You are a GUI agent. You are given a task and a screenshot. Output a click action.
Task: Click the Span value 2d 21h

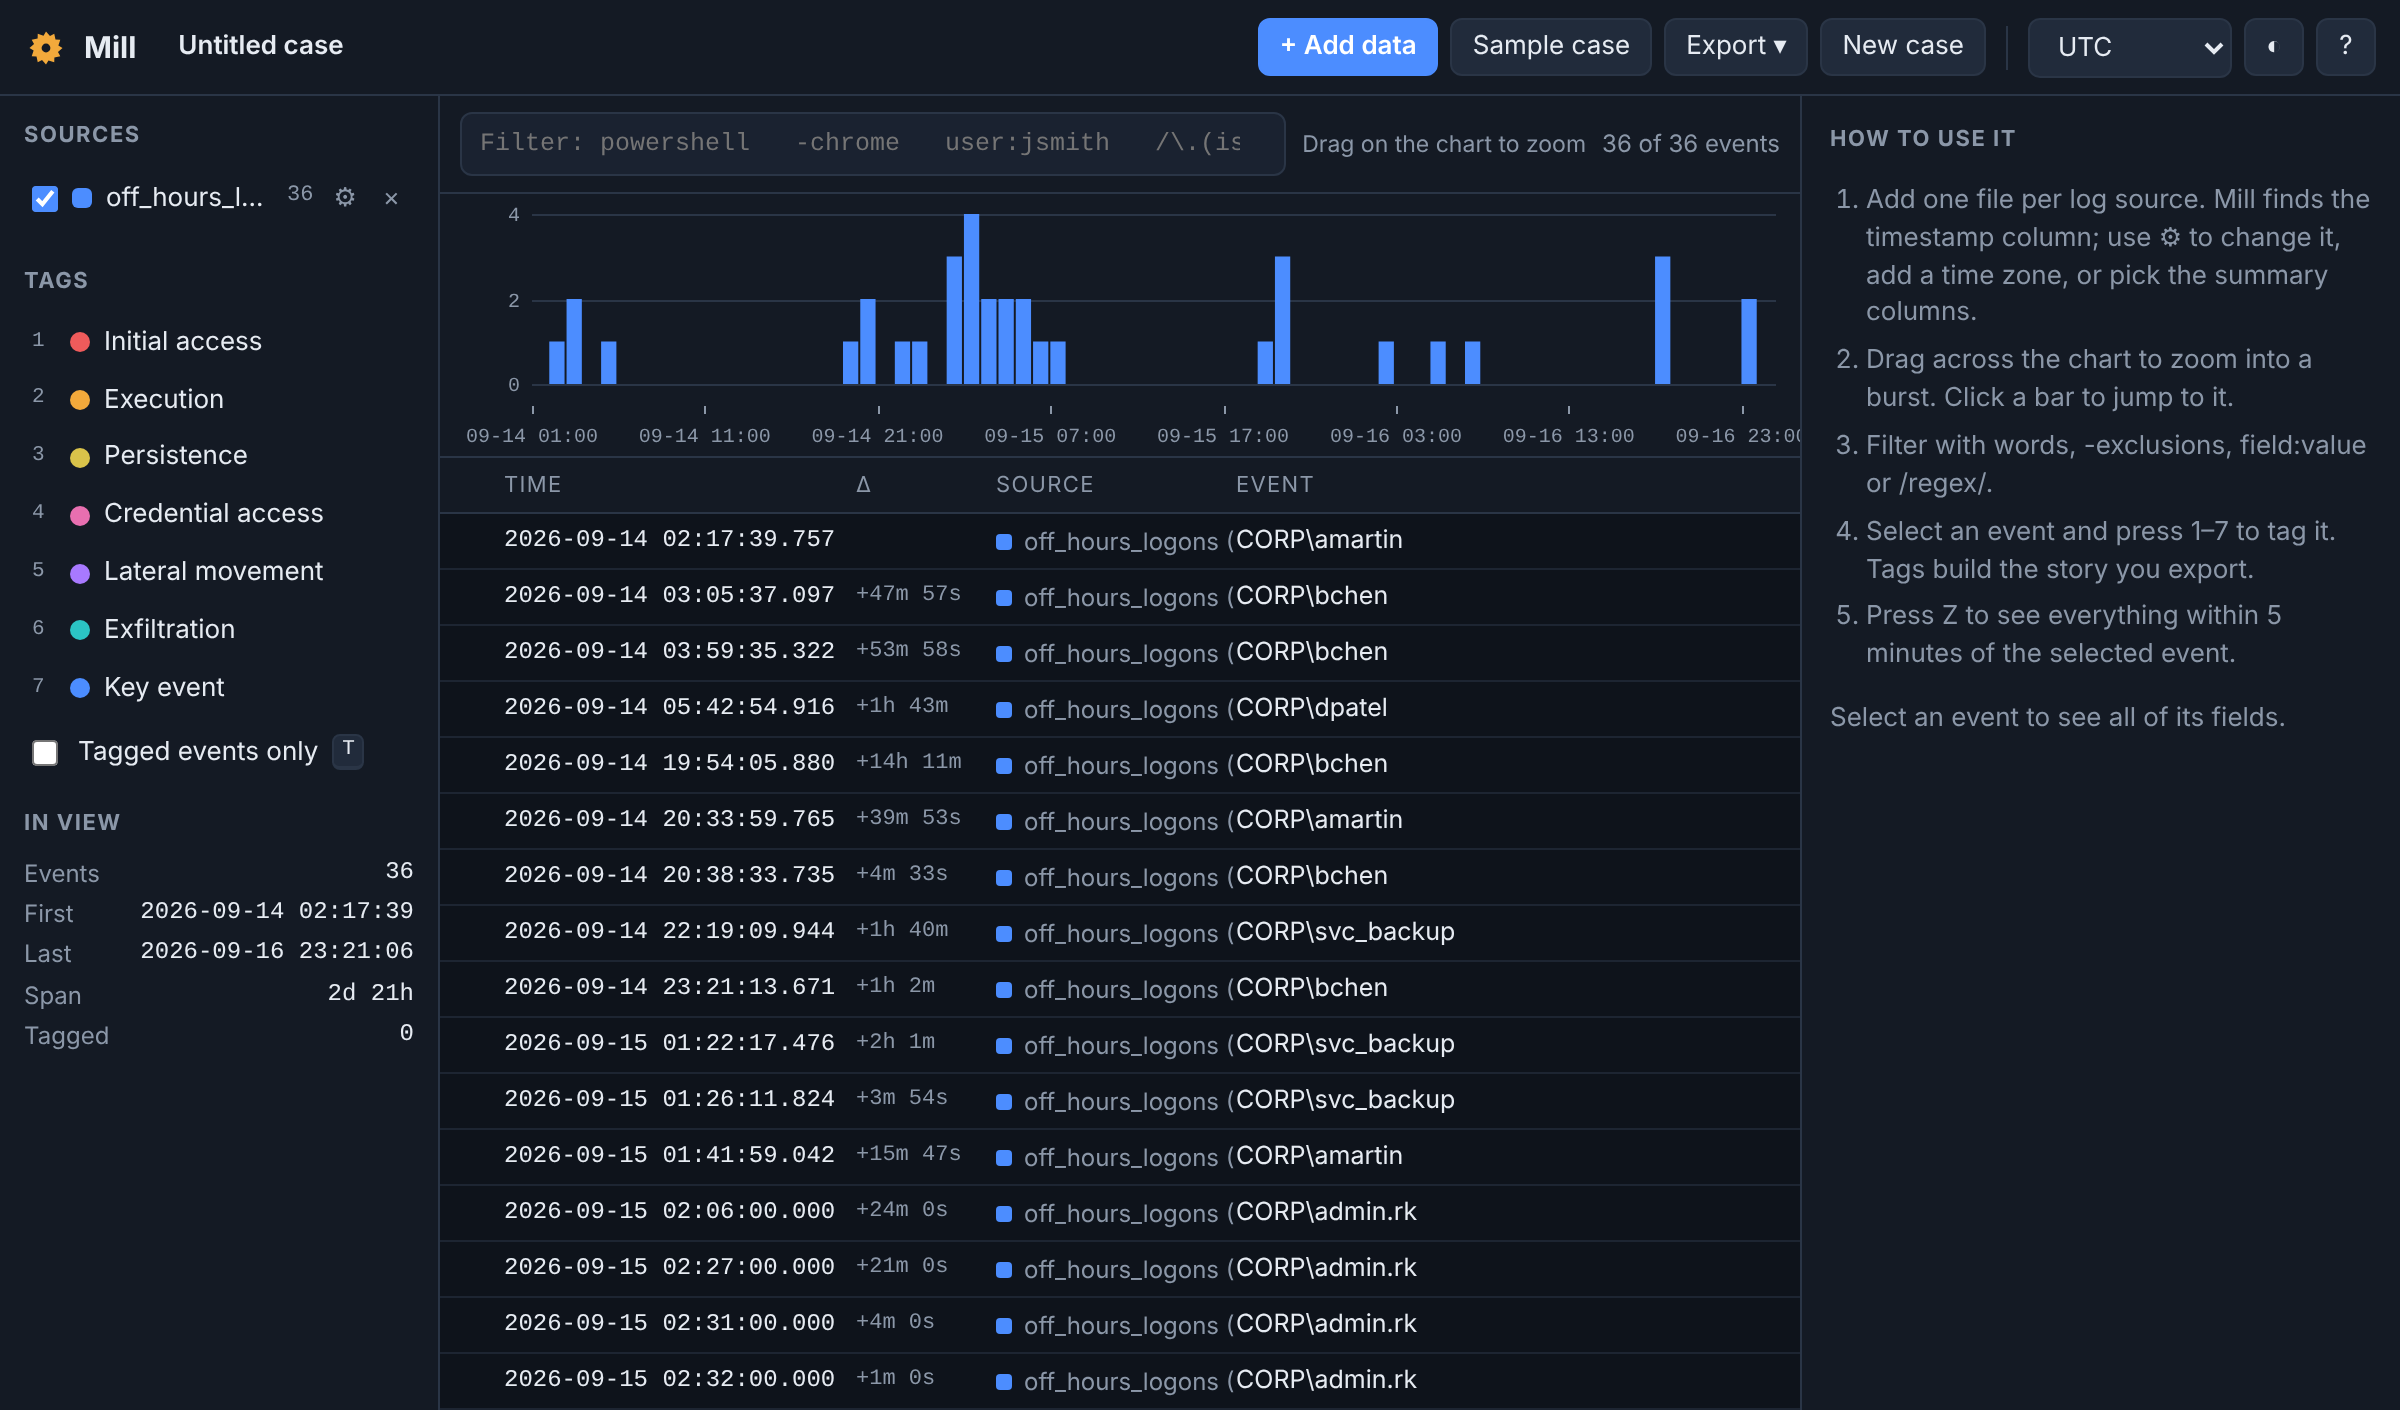(370, 993)
